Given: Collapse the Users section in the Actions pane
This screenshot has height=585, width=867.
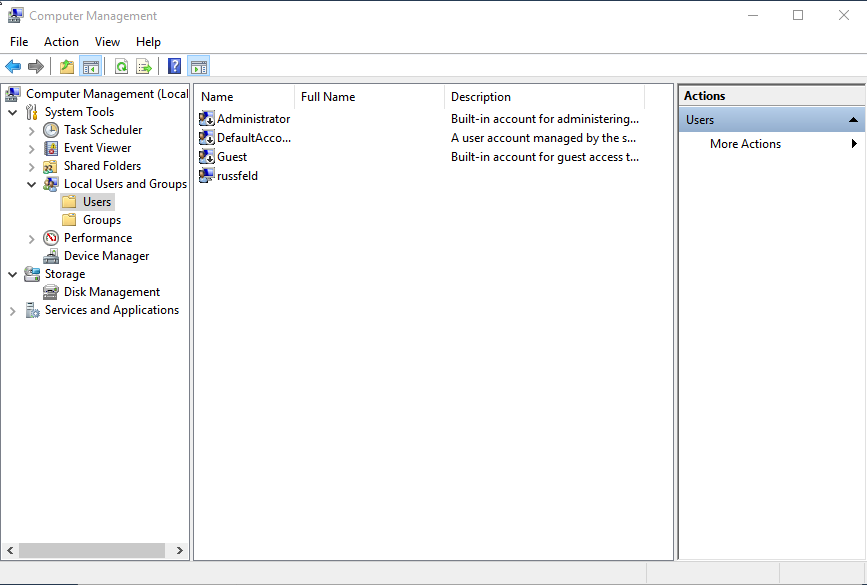Looking at the screenshot, I should [x=853, y=120].
